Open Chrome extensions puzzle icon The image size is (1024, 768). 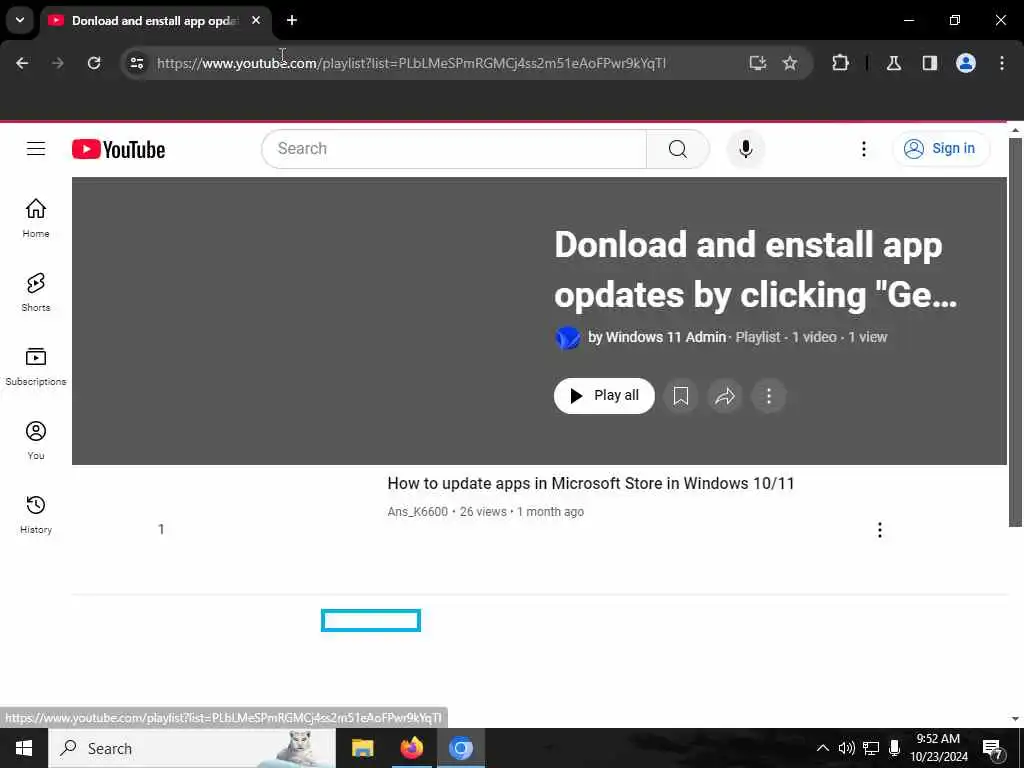840,63
